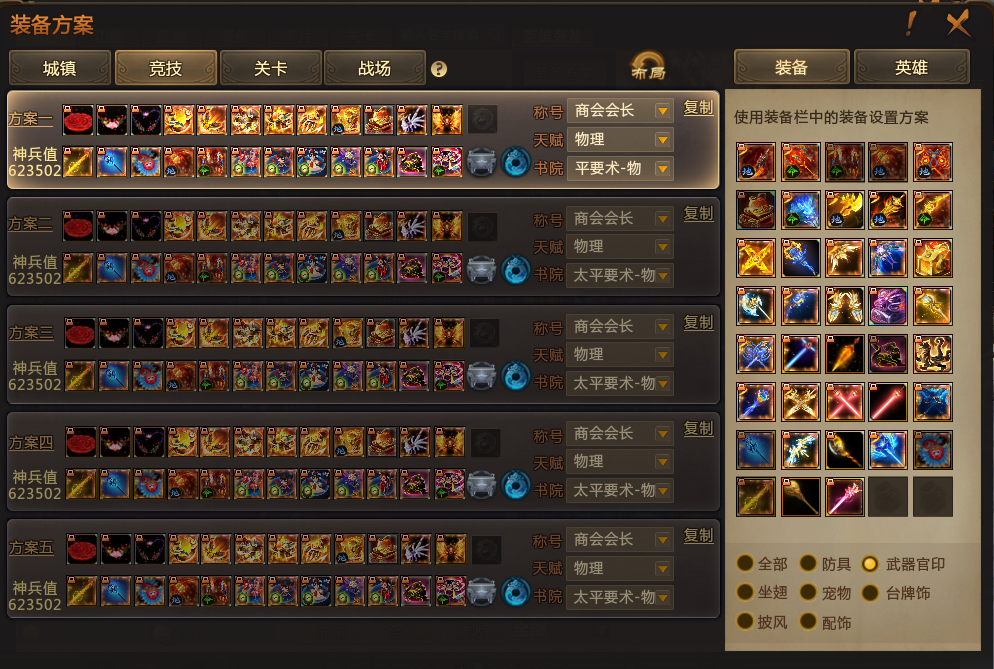Click the silver cauldron icon in 方案二
The width and height of the screenshot is (994, 669).
(481, 270)
